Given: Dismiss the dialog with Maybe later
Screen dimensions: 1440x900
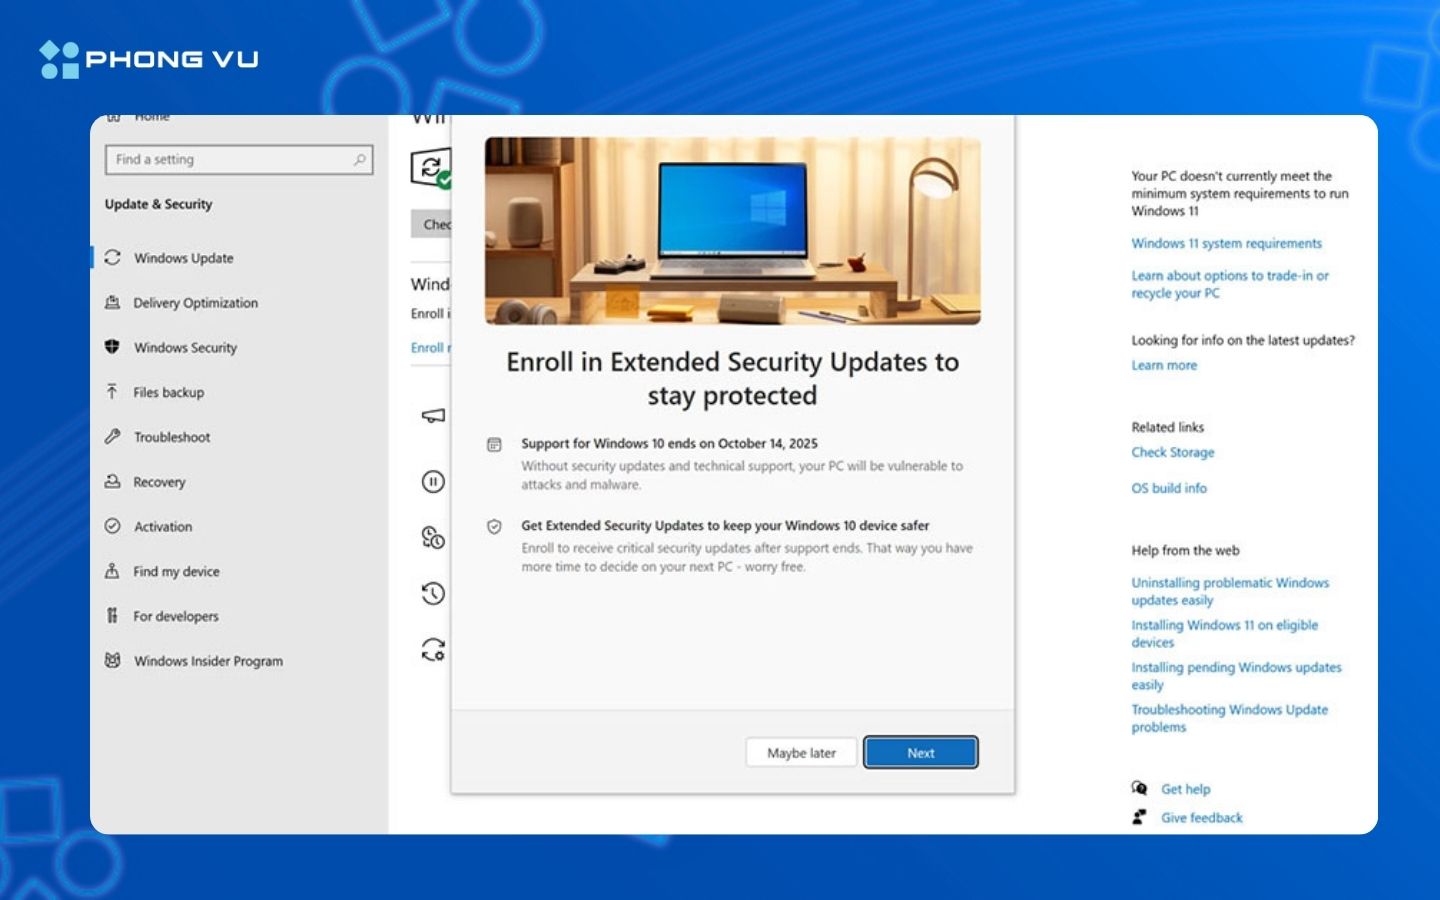Looking at the screenshot, I should tap(801, 753).
